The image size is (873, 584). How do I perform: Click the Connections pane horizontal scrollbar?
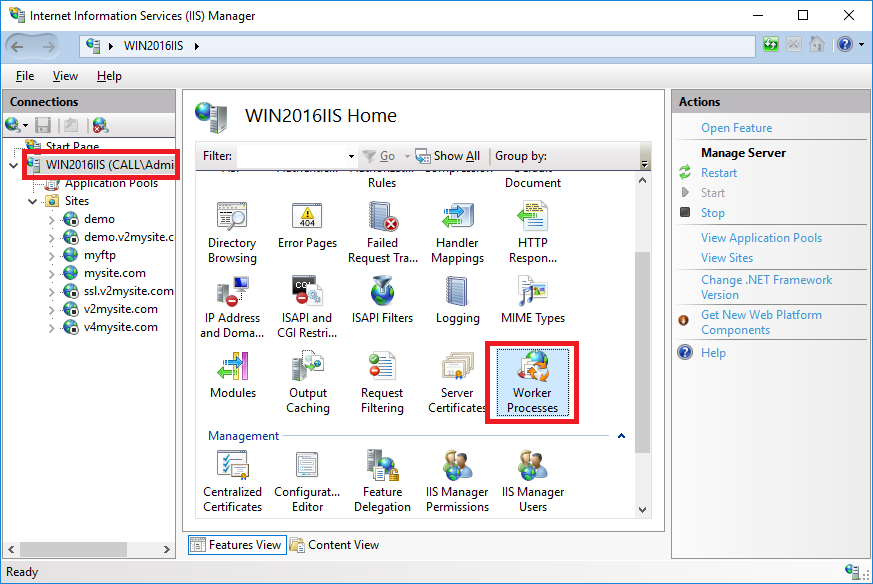(x=73, y=549)
